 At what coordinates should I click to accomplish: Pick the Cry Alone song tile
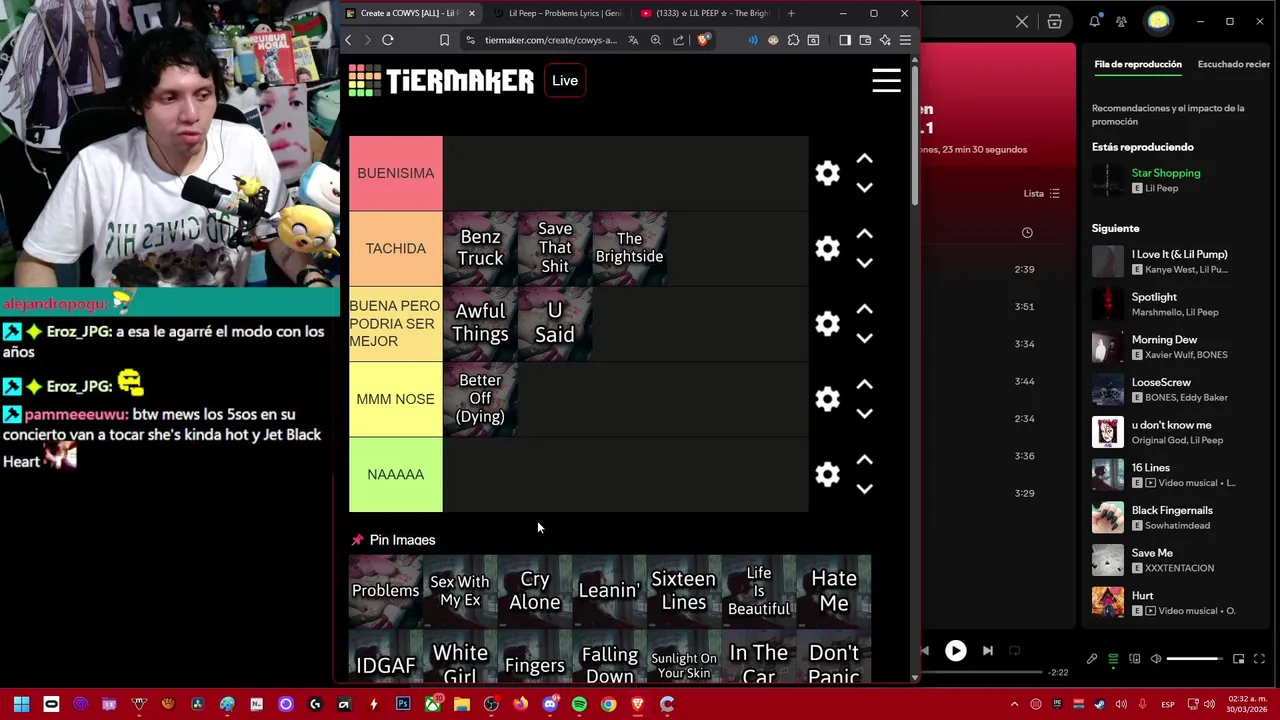tap(535, 591)
